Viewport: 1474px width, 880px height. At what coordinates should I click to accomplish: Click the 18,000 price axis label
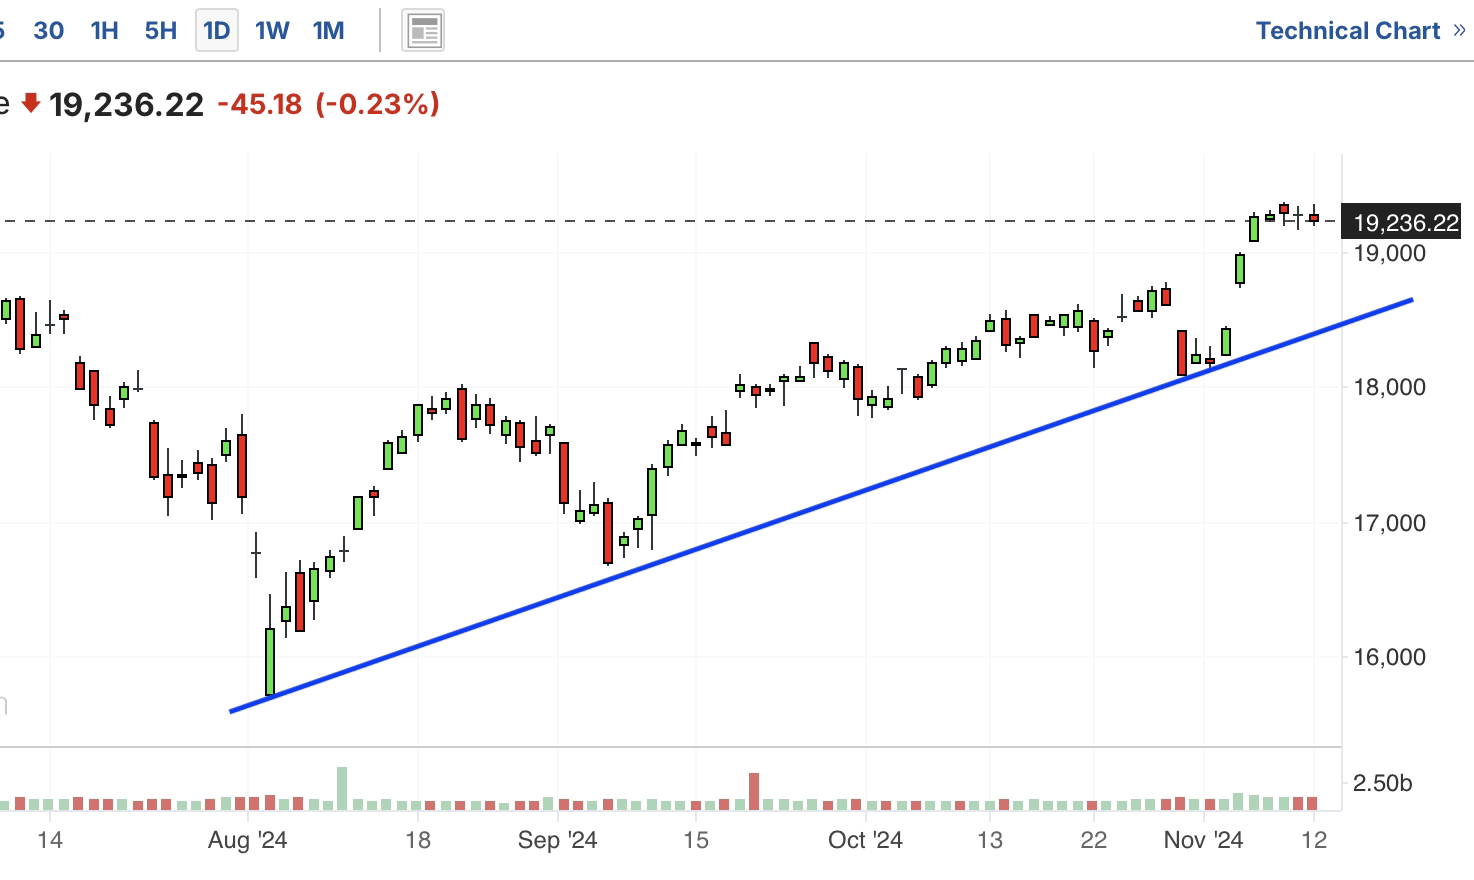pyautogui.click(x=1389, y=388)
